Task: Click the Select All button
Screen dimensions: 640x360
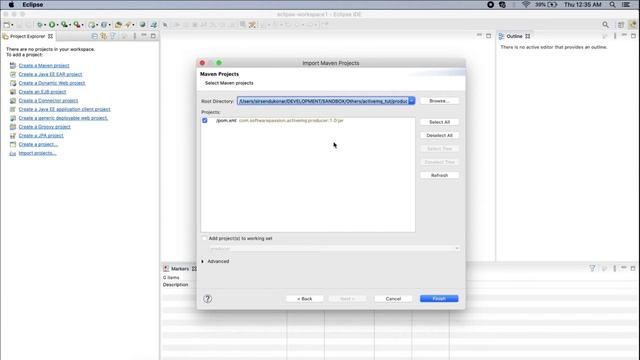Action: [439, 122]
